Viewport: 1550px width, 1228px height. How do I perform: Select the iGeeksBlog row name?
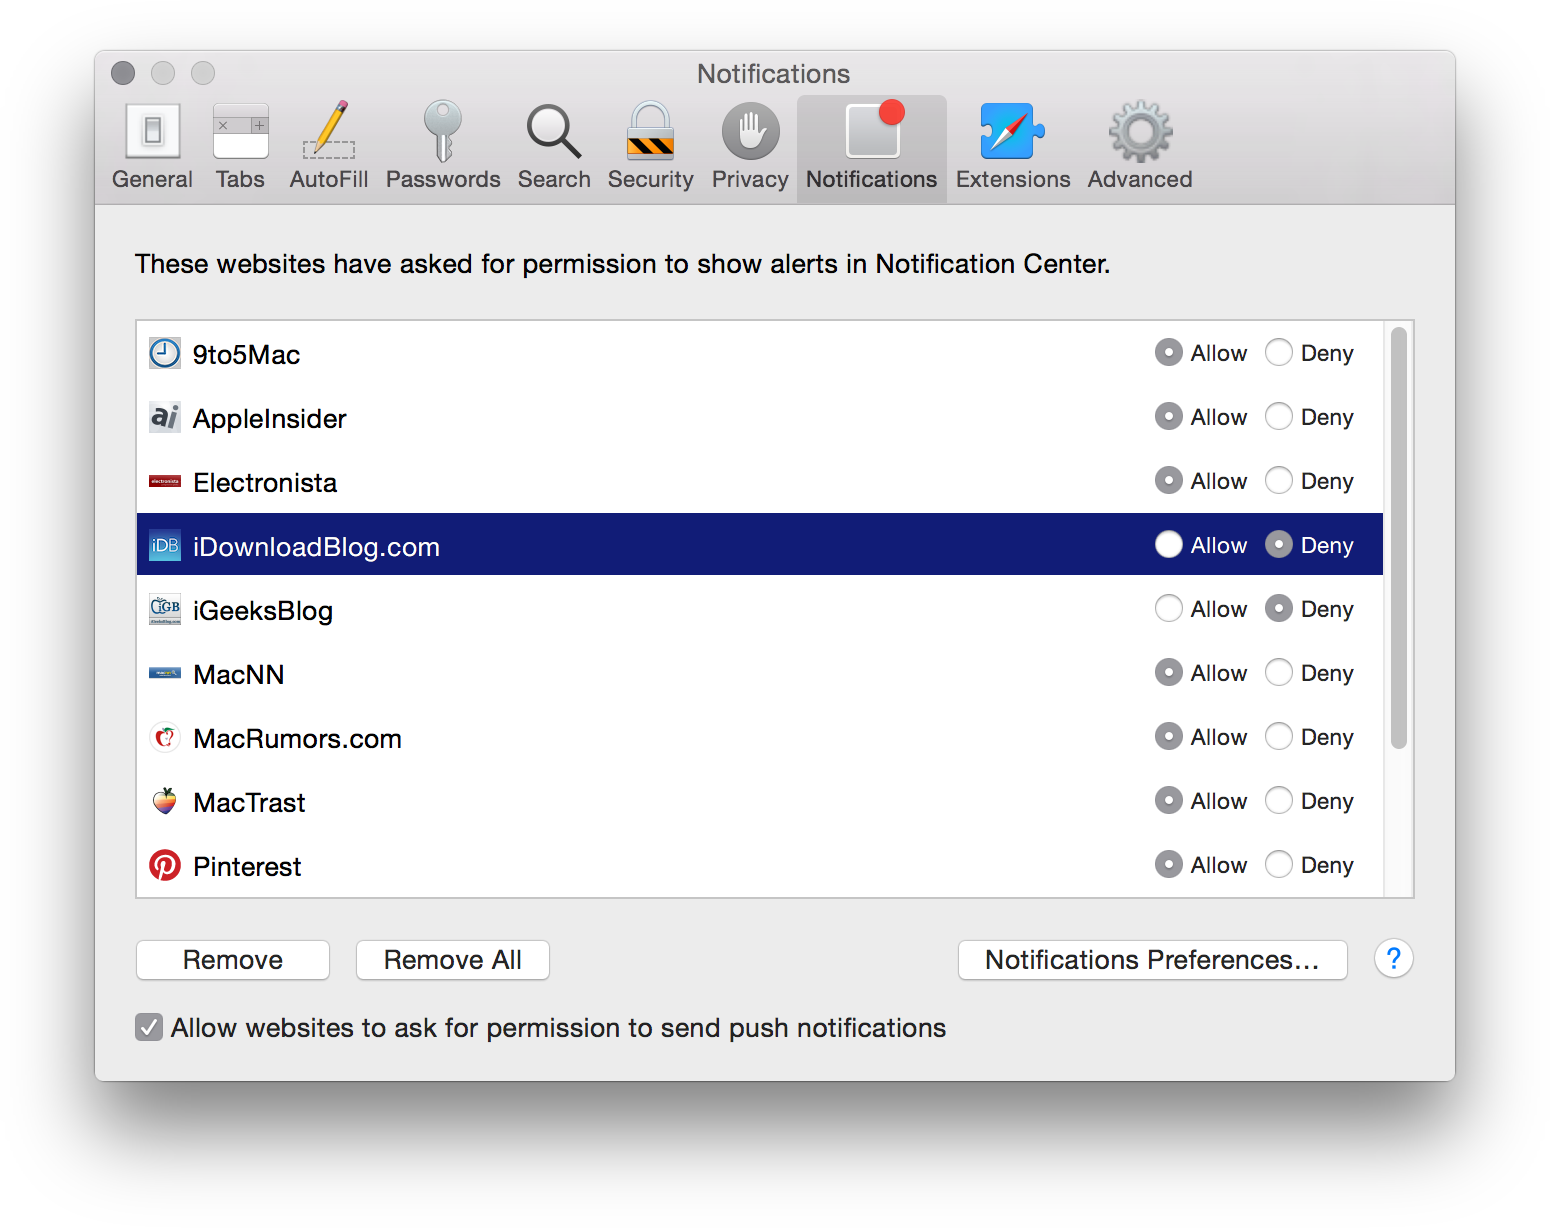(263, 611)
